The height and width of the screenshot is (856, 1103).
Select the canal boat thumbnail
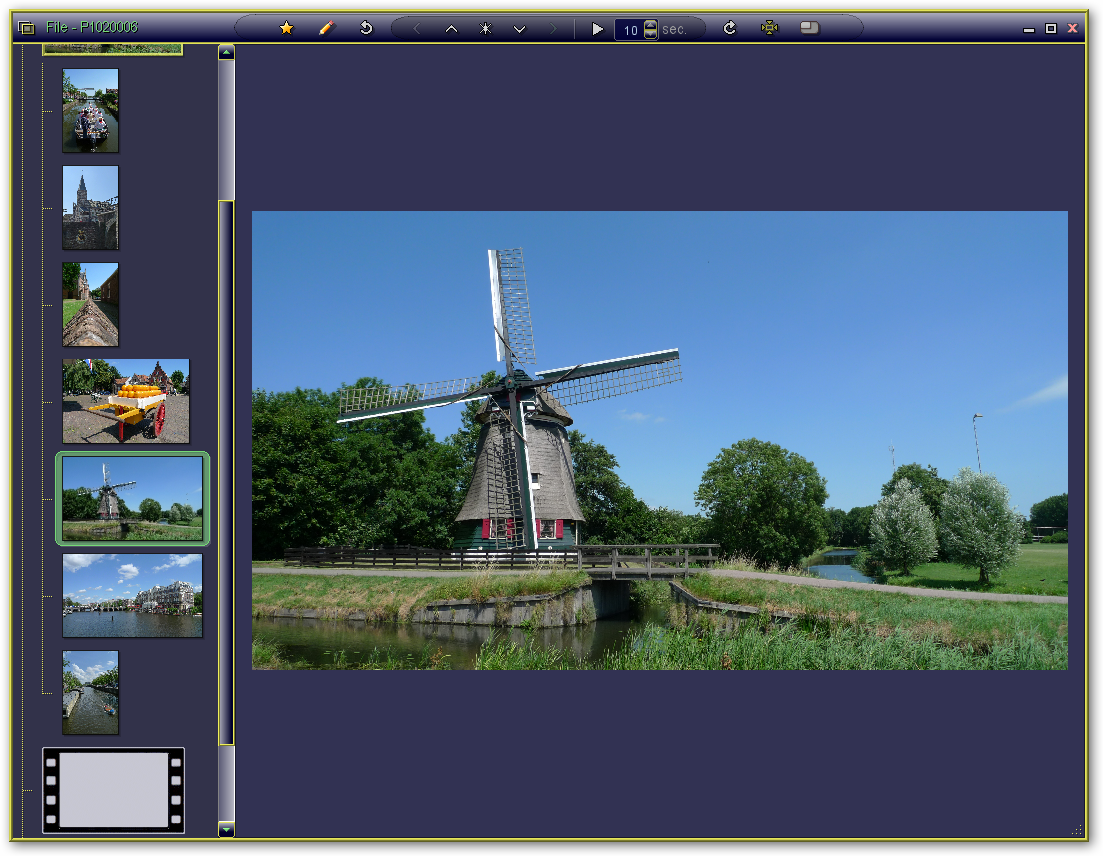coord(91,110)
